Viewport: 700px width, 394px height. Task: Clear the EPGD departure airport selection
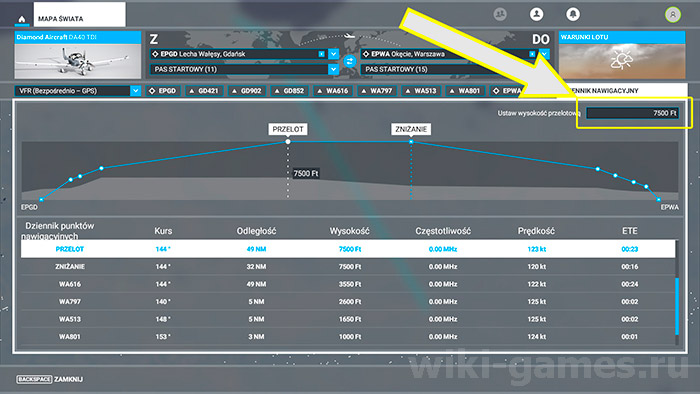[x=321, y=54]
